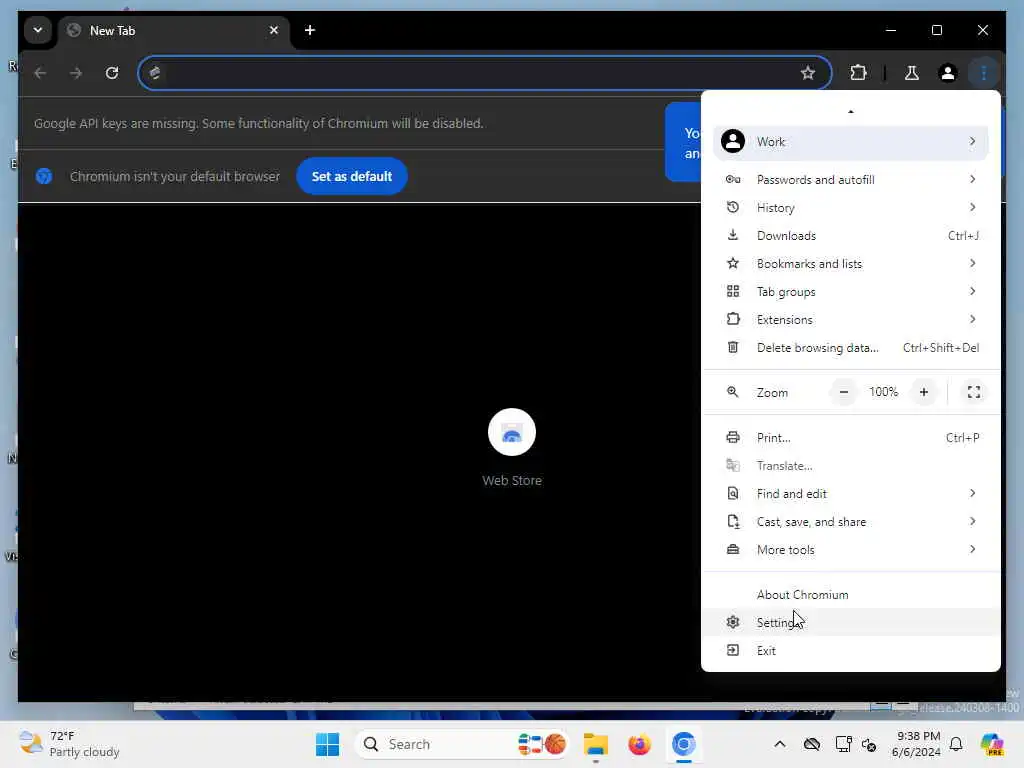The image size is (1024, 768).
Task: Launch Firefox from the taskbar
Action: point(639,744)
